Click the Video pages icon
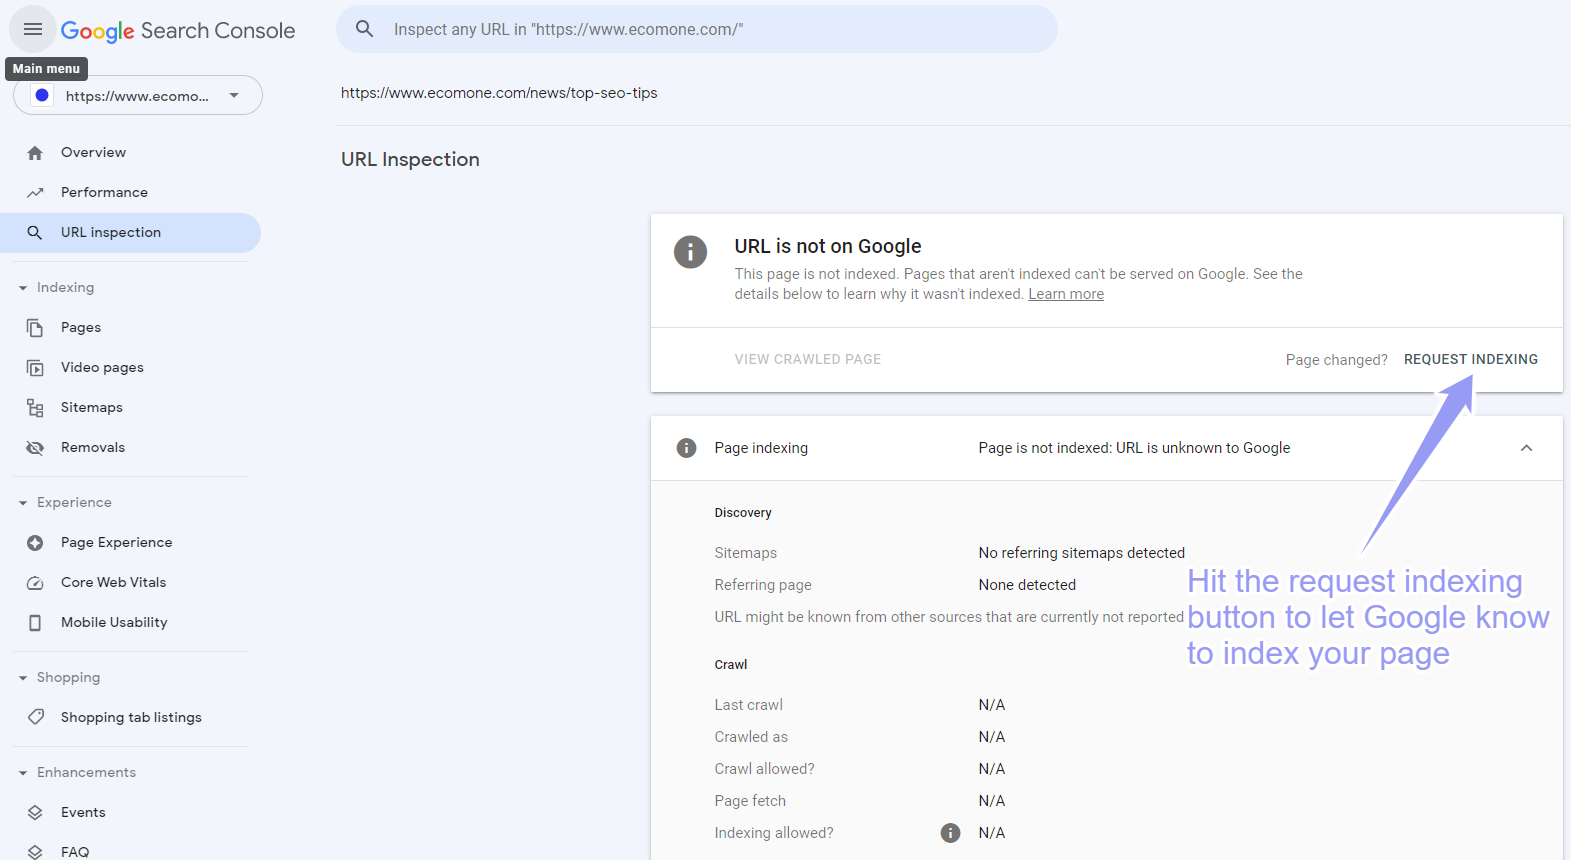The image size is (1571, 860). 35,368
